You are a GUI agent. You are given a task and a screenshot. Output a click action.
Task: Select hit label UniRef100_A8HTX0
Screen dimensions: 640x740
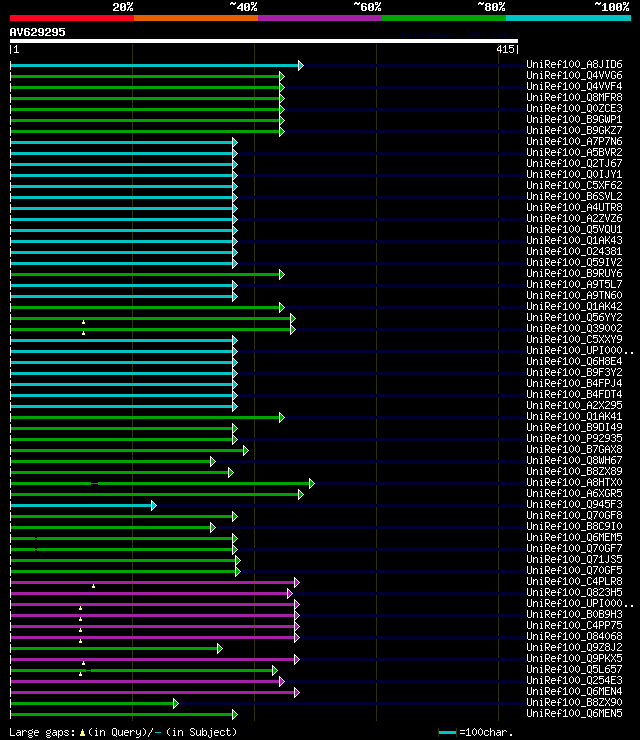[x=574, y=482]
